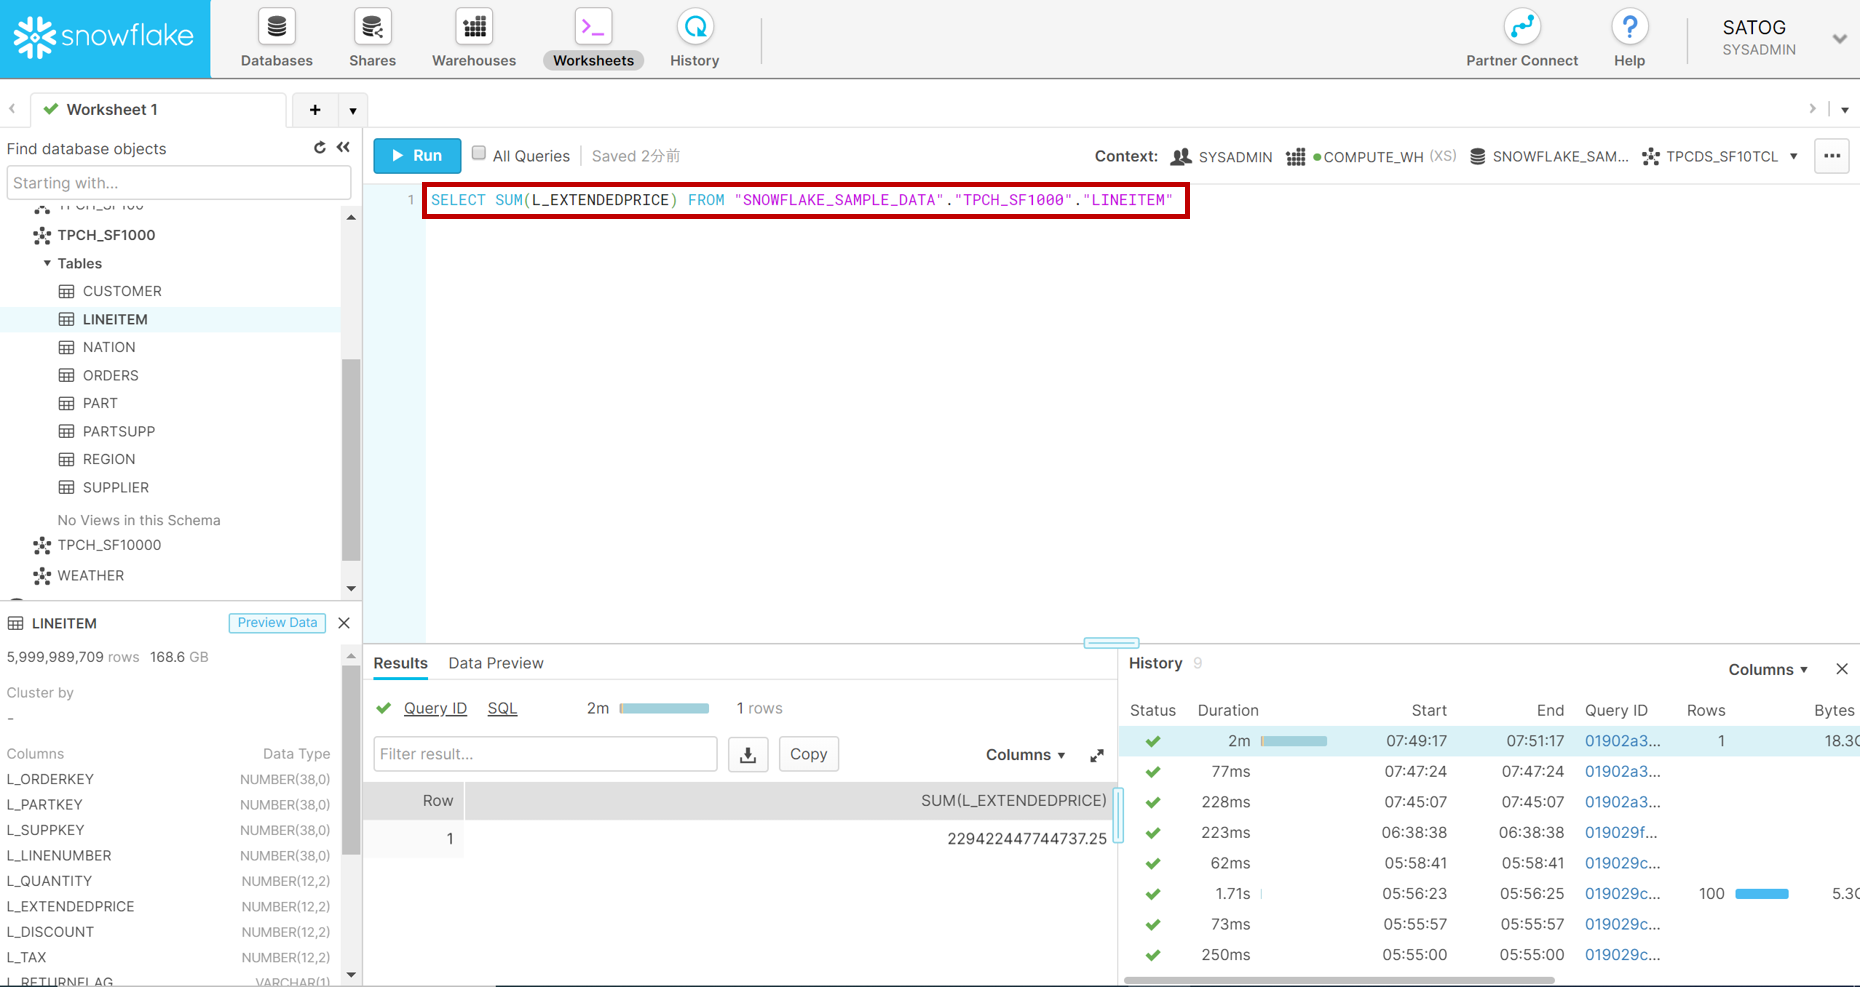Image resolution: width=1860 pixels, height=987 pixels.
Task: Open the Databases page
Action: (277, 39)
